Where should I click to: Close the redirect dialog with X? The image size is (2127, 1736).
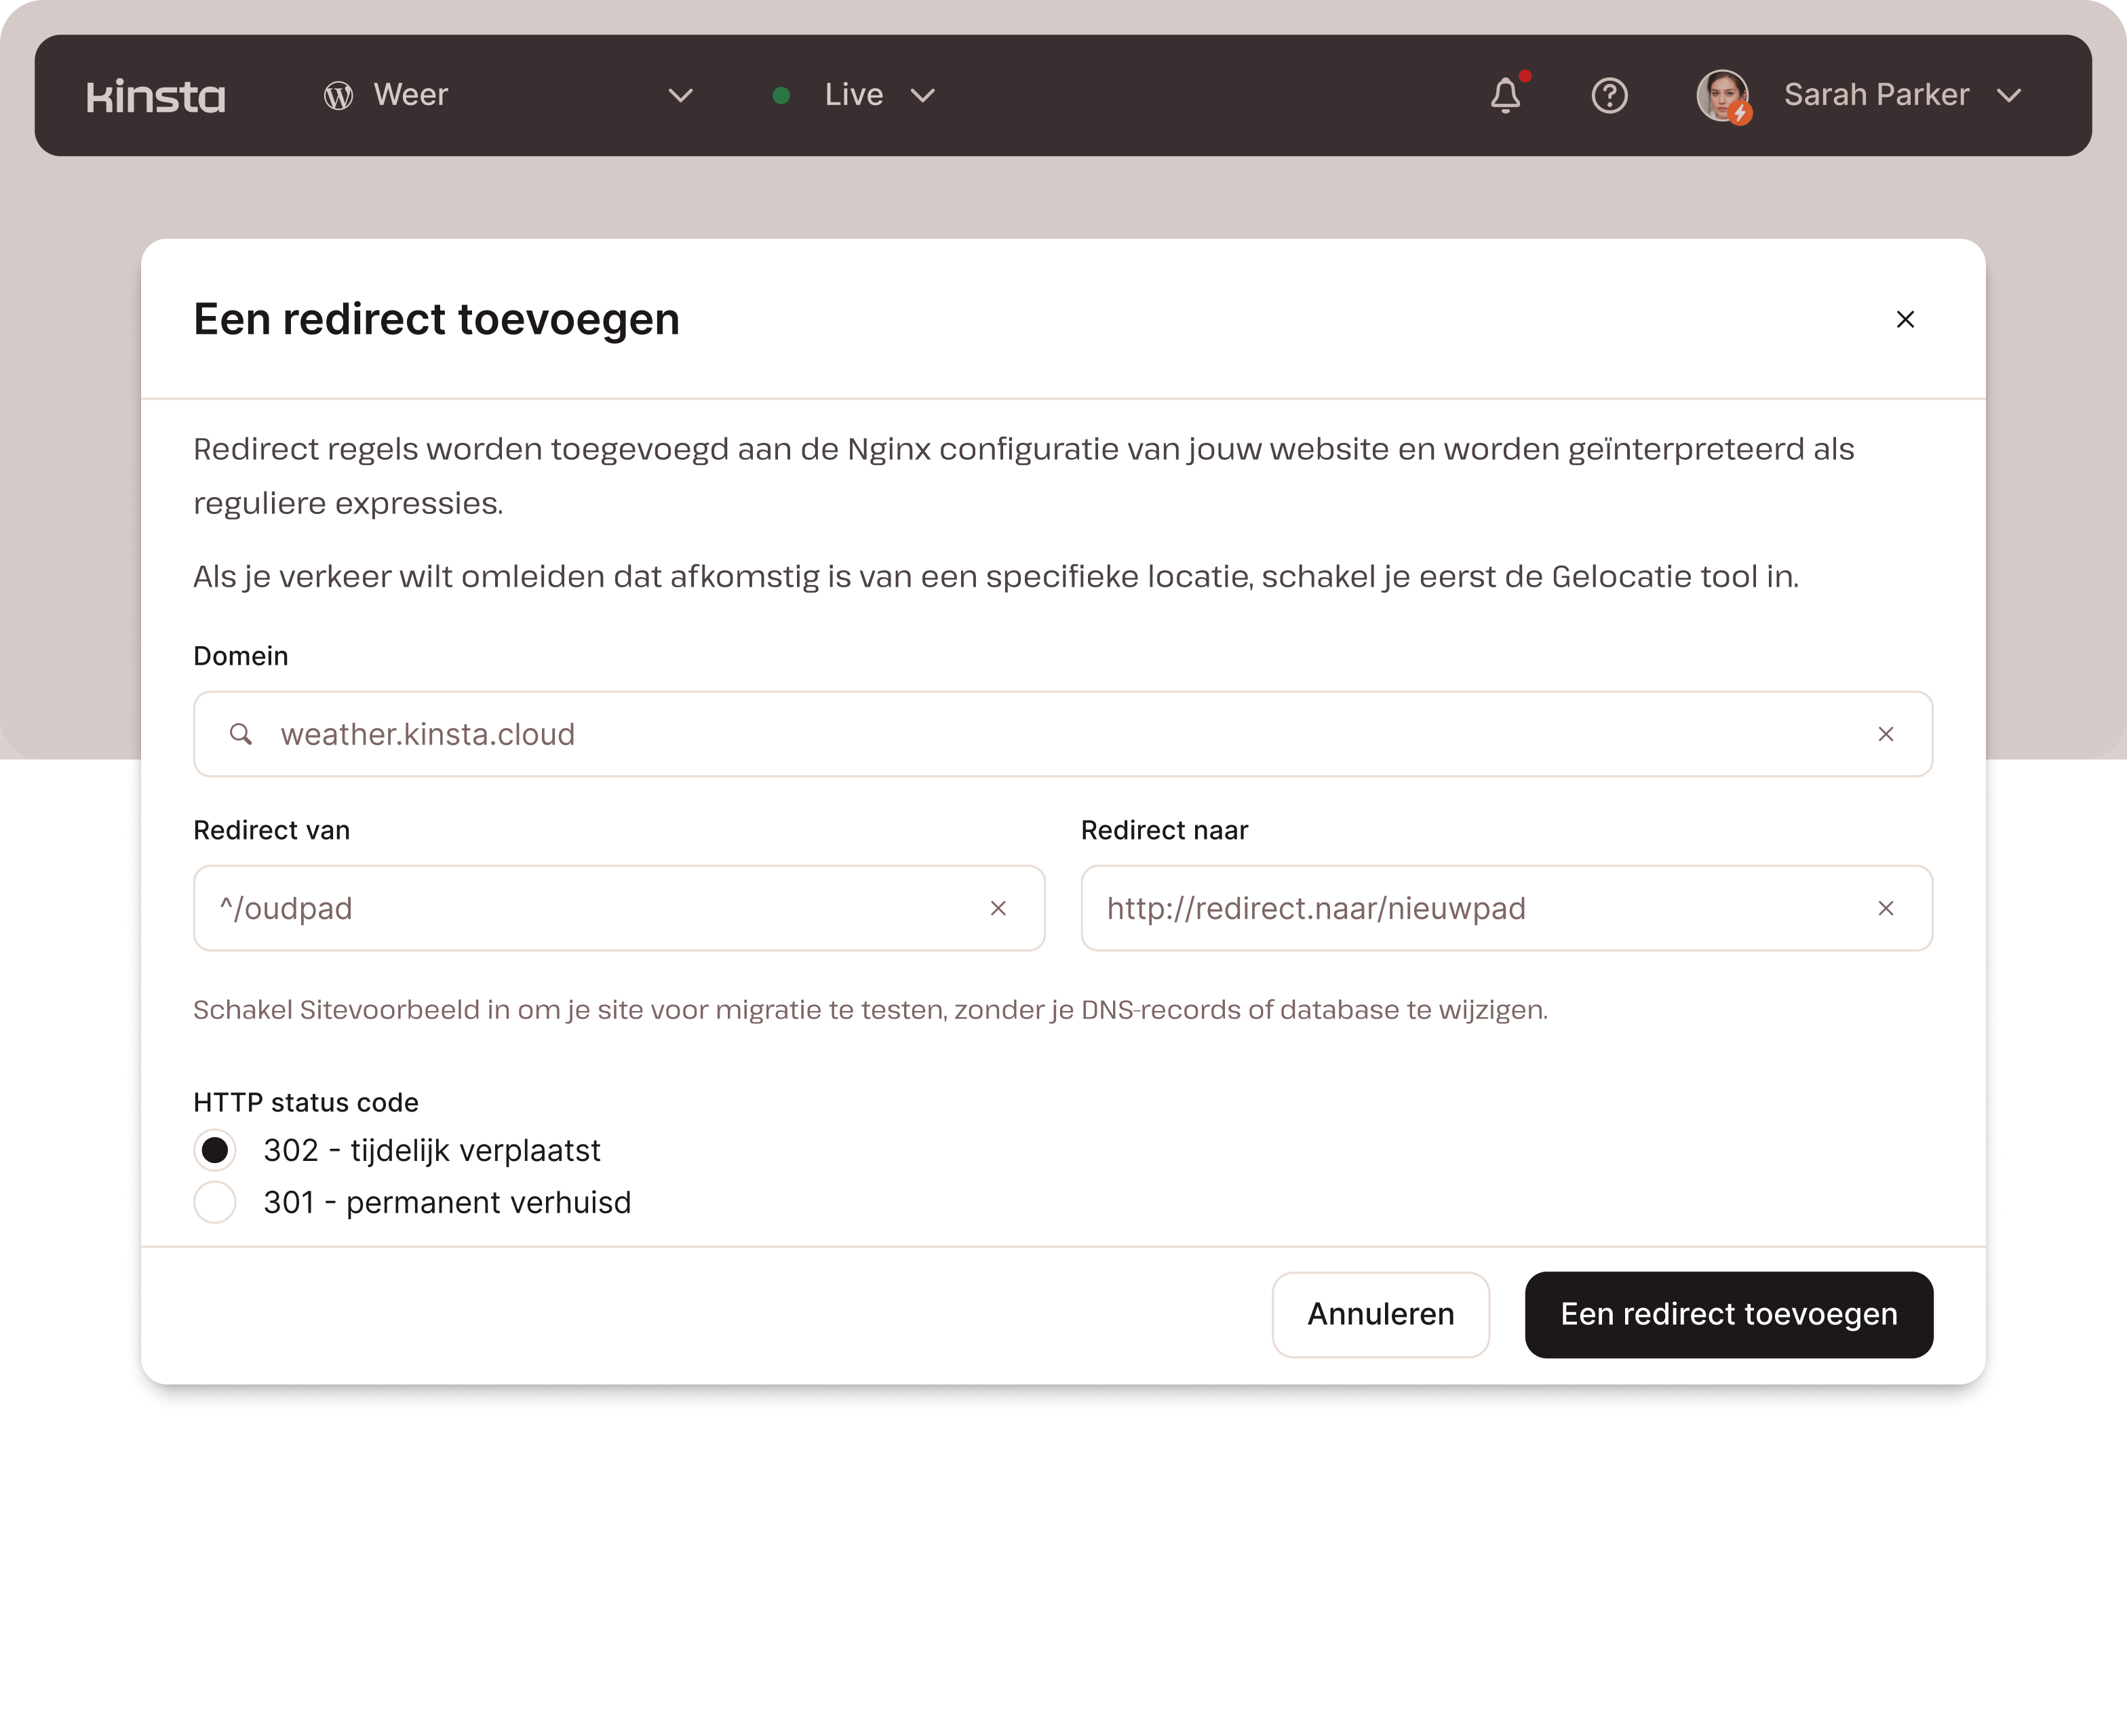coord(1905,319)
